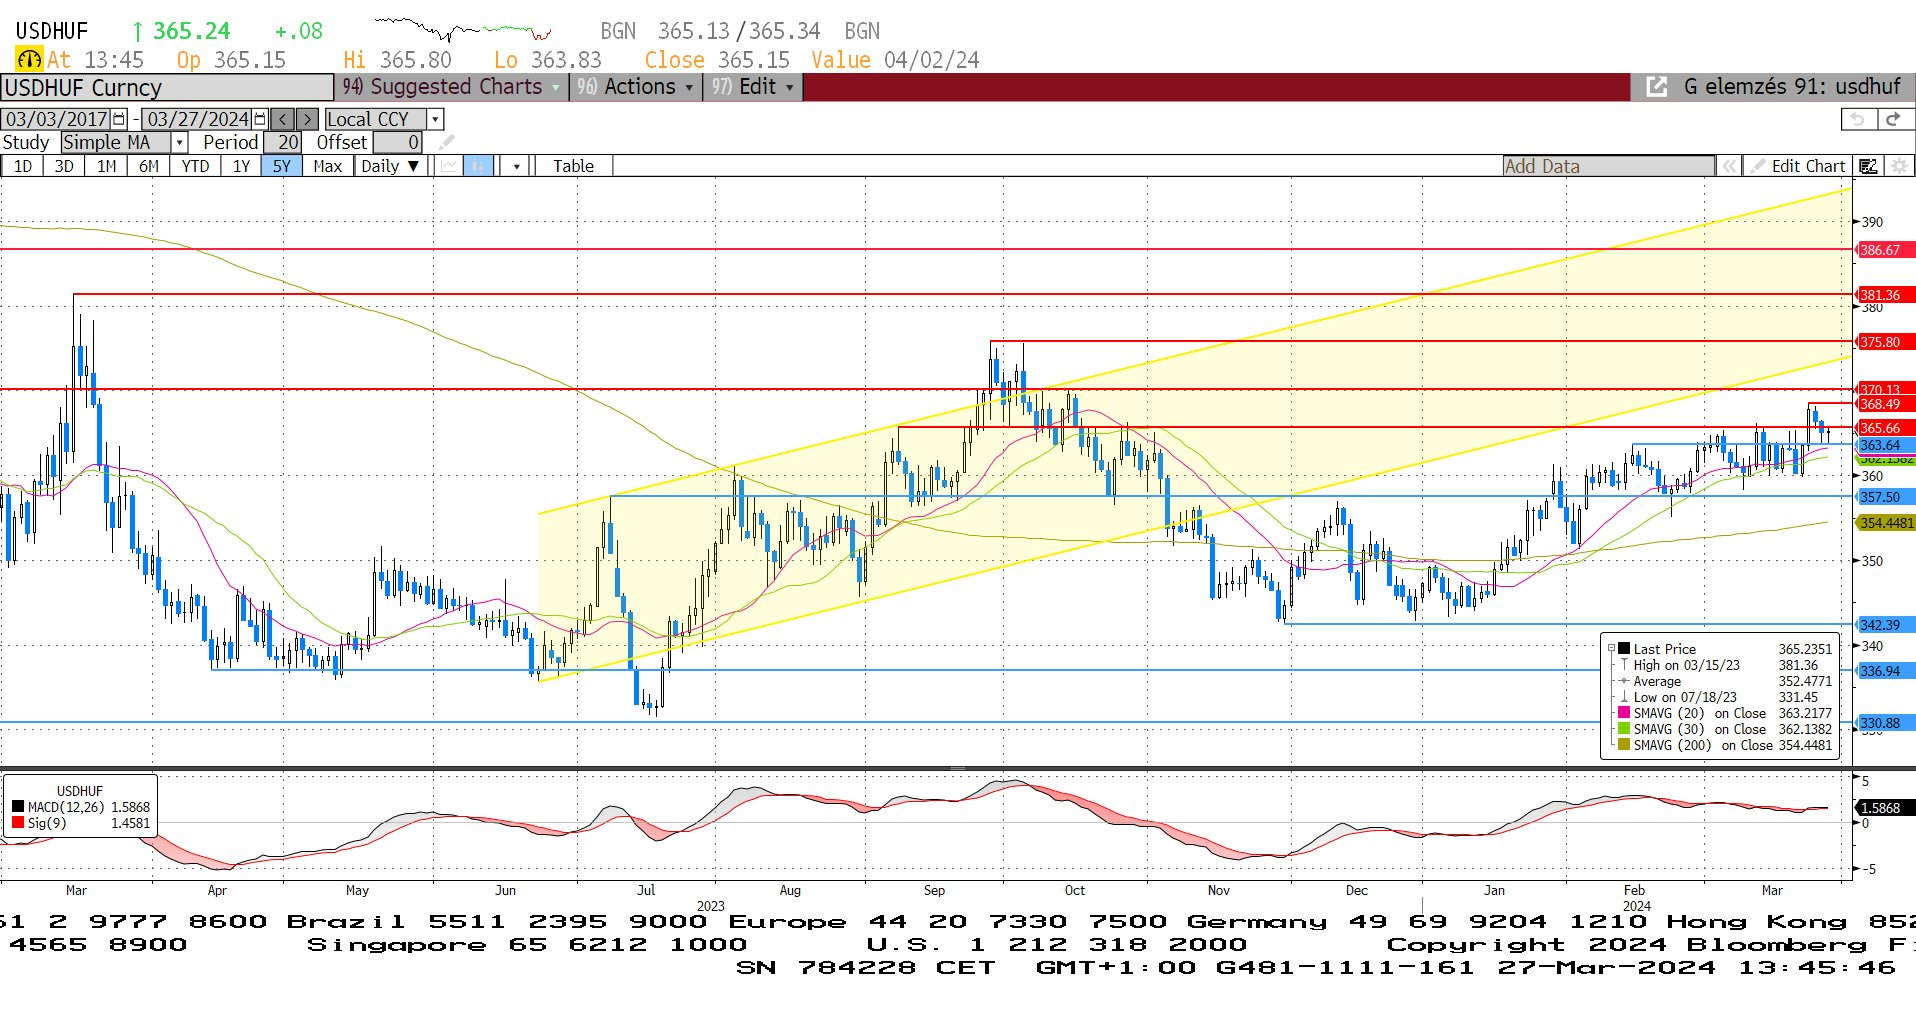Open the pop-out window icon near G elemzés
The height and width of the screenshot is (1023, 1916).
coord(1656,87)
